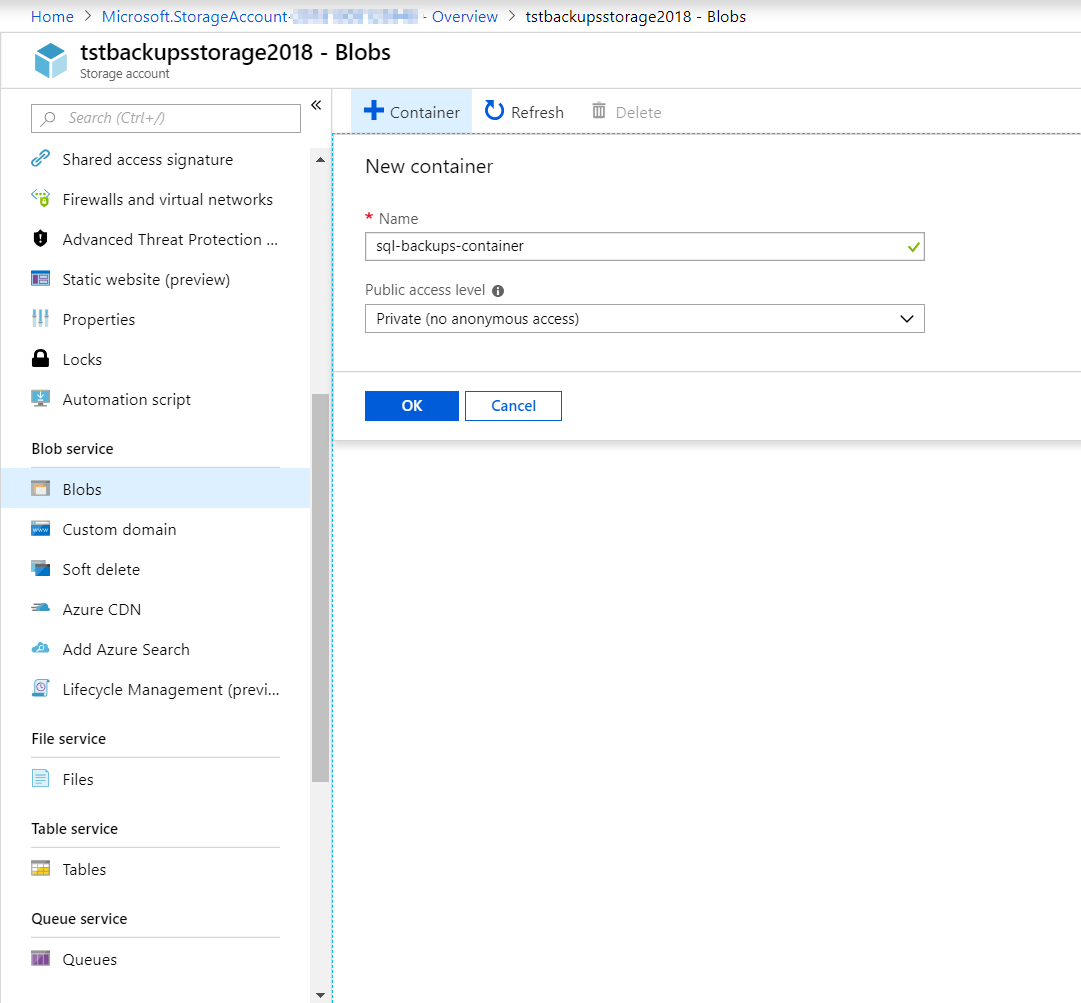Select Properties text in sidebar
Screen dimensions: 1081x1003
99,320
